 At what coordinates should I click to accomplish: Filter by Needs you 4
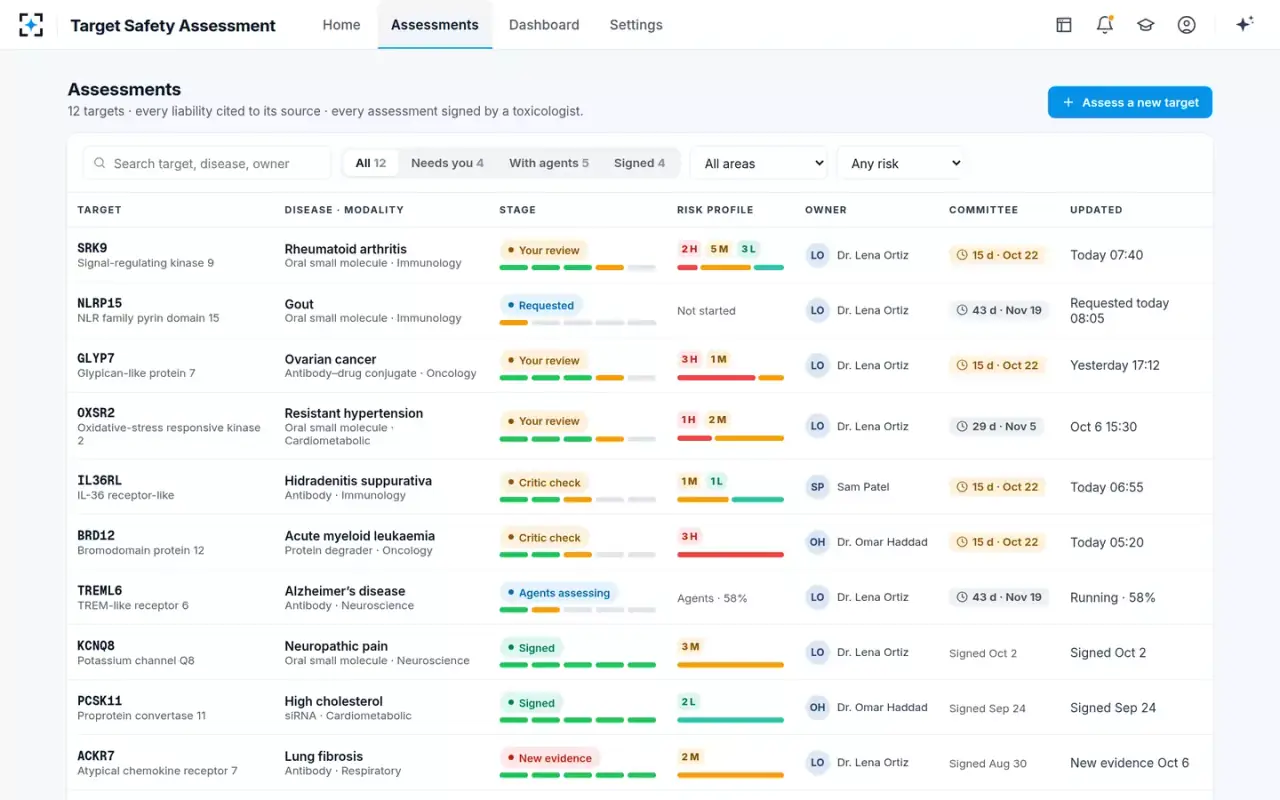click(x=447, y=163)
